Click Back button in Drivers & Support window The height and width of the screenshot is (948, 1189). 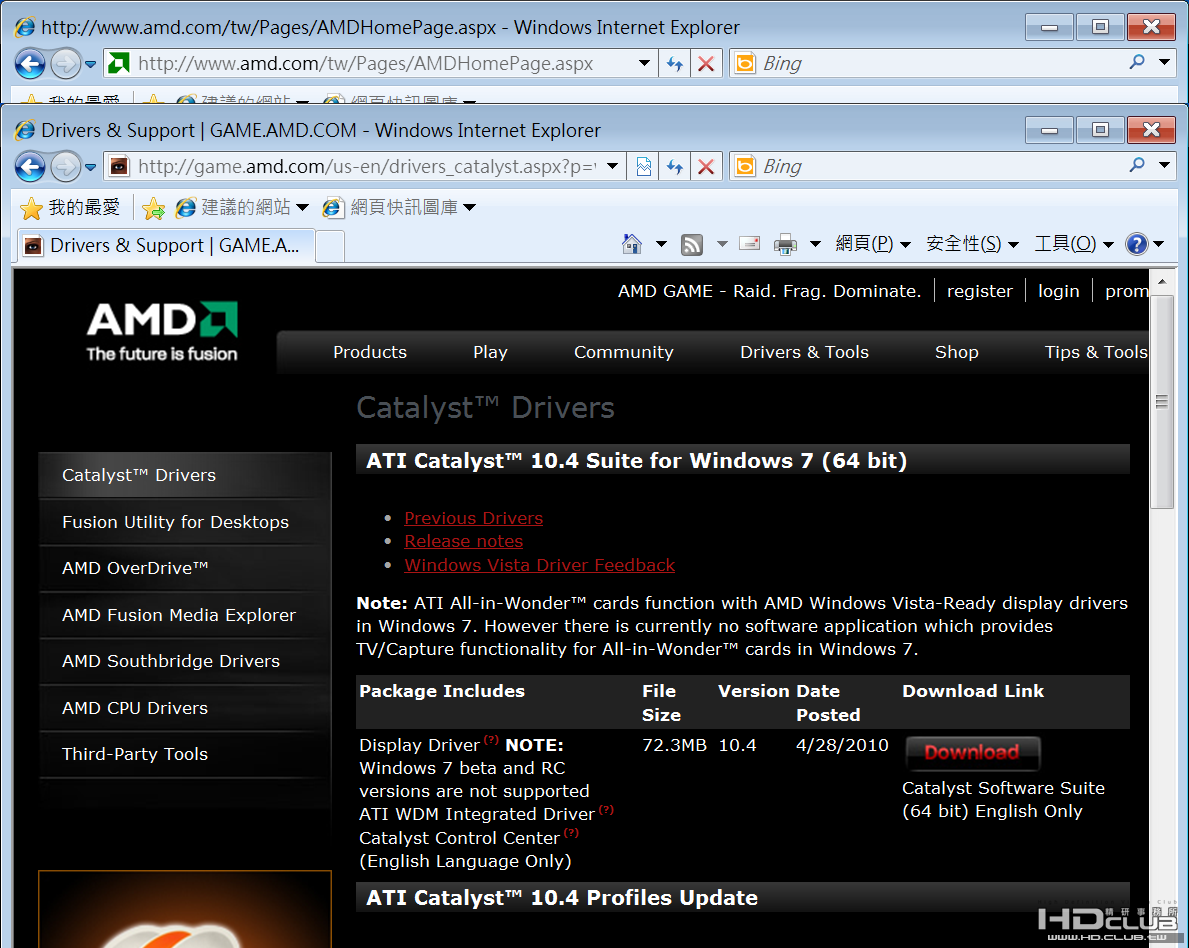pos(30,167)
